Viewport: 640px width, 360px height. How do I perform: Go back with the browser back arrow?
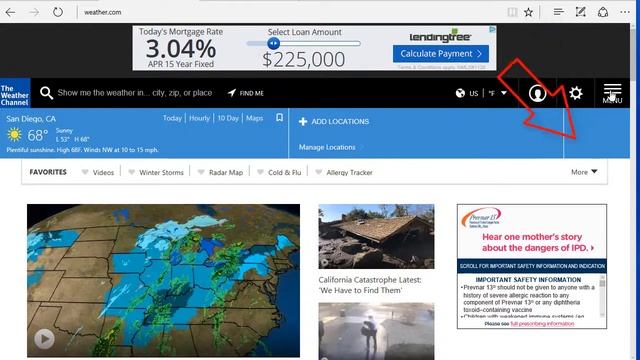[10, 12]
